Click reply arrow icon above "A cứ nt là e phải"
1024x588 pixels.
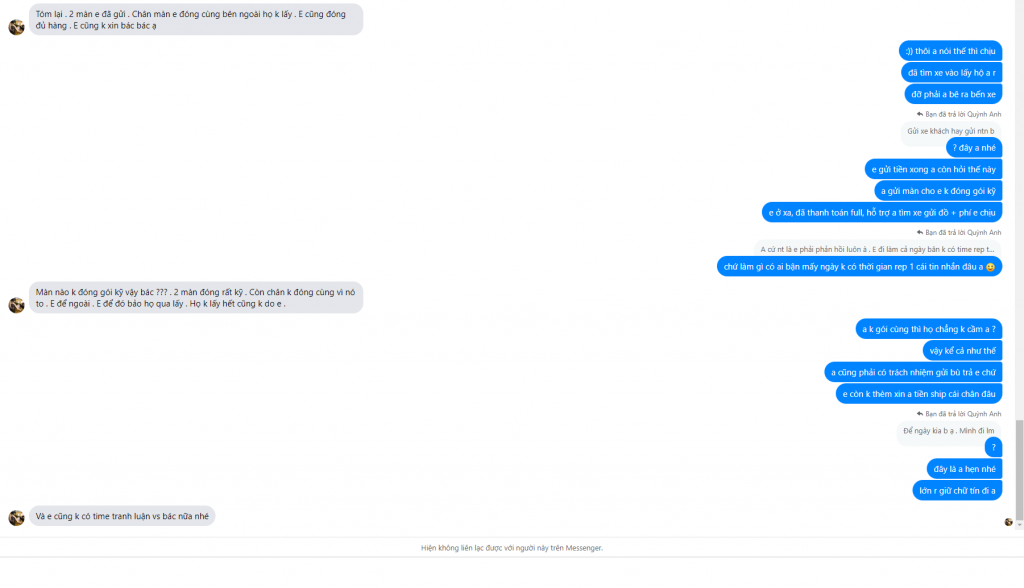[920, 233]
